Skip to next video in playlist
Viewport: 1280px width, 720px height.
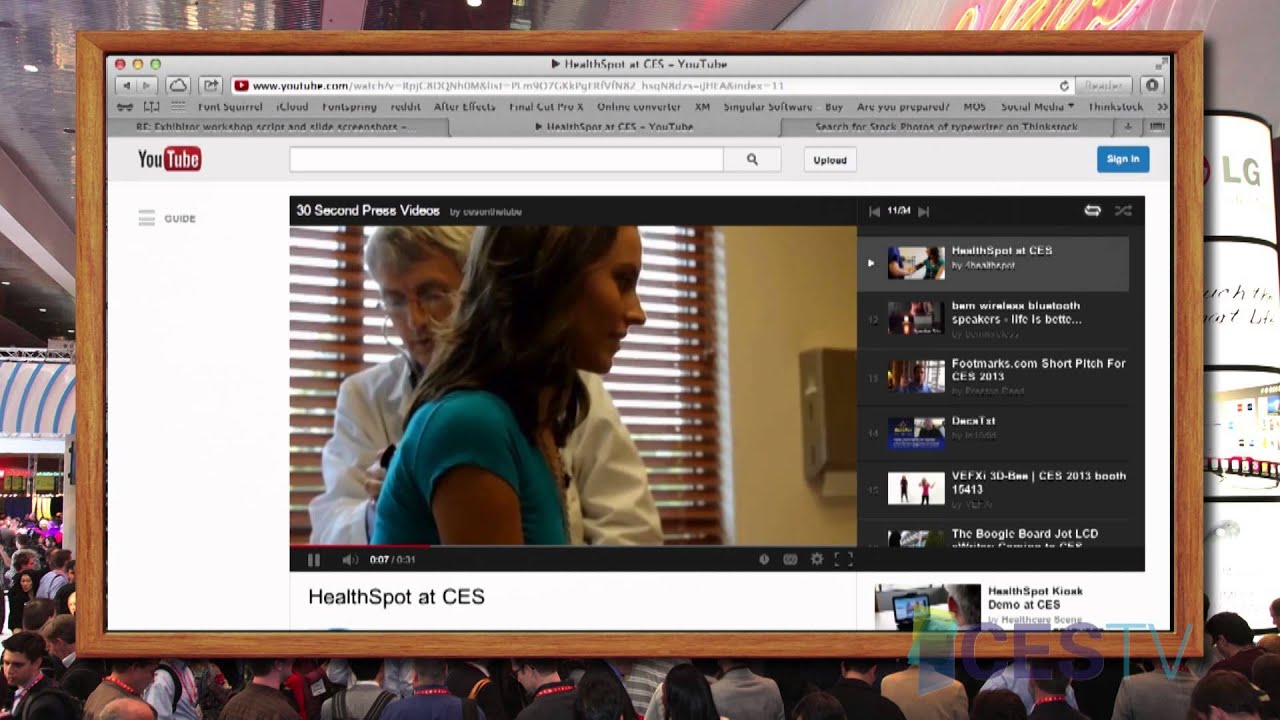click(923, 211)
